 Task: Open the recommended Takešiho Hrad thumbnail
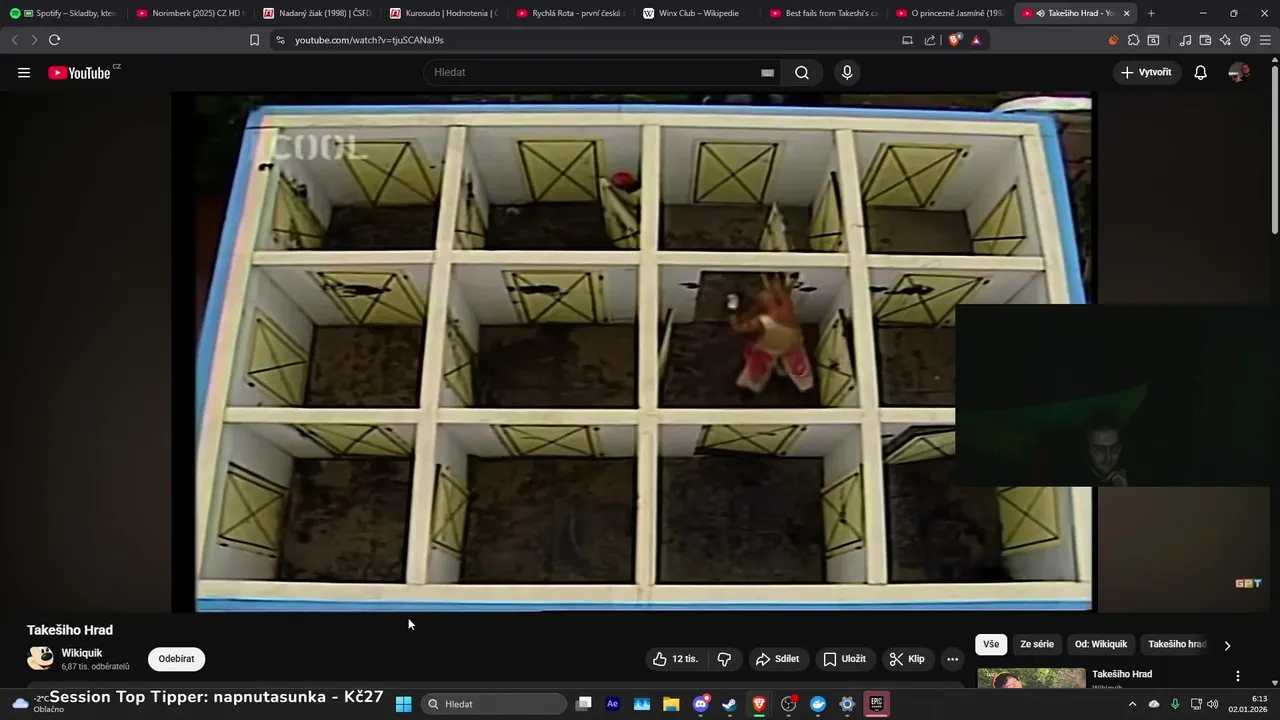tap(1031, 678)
